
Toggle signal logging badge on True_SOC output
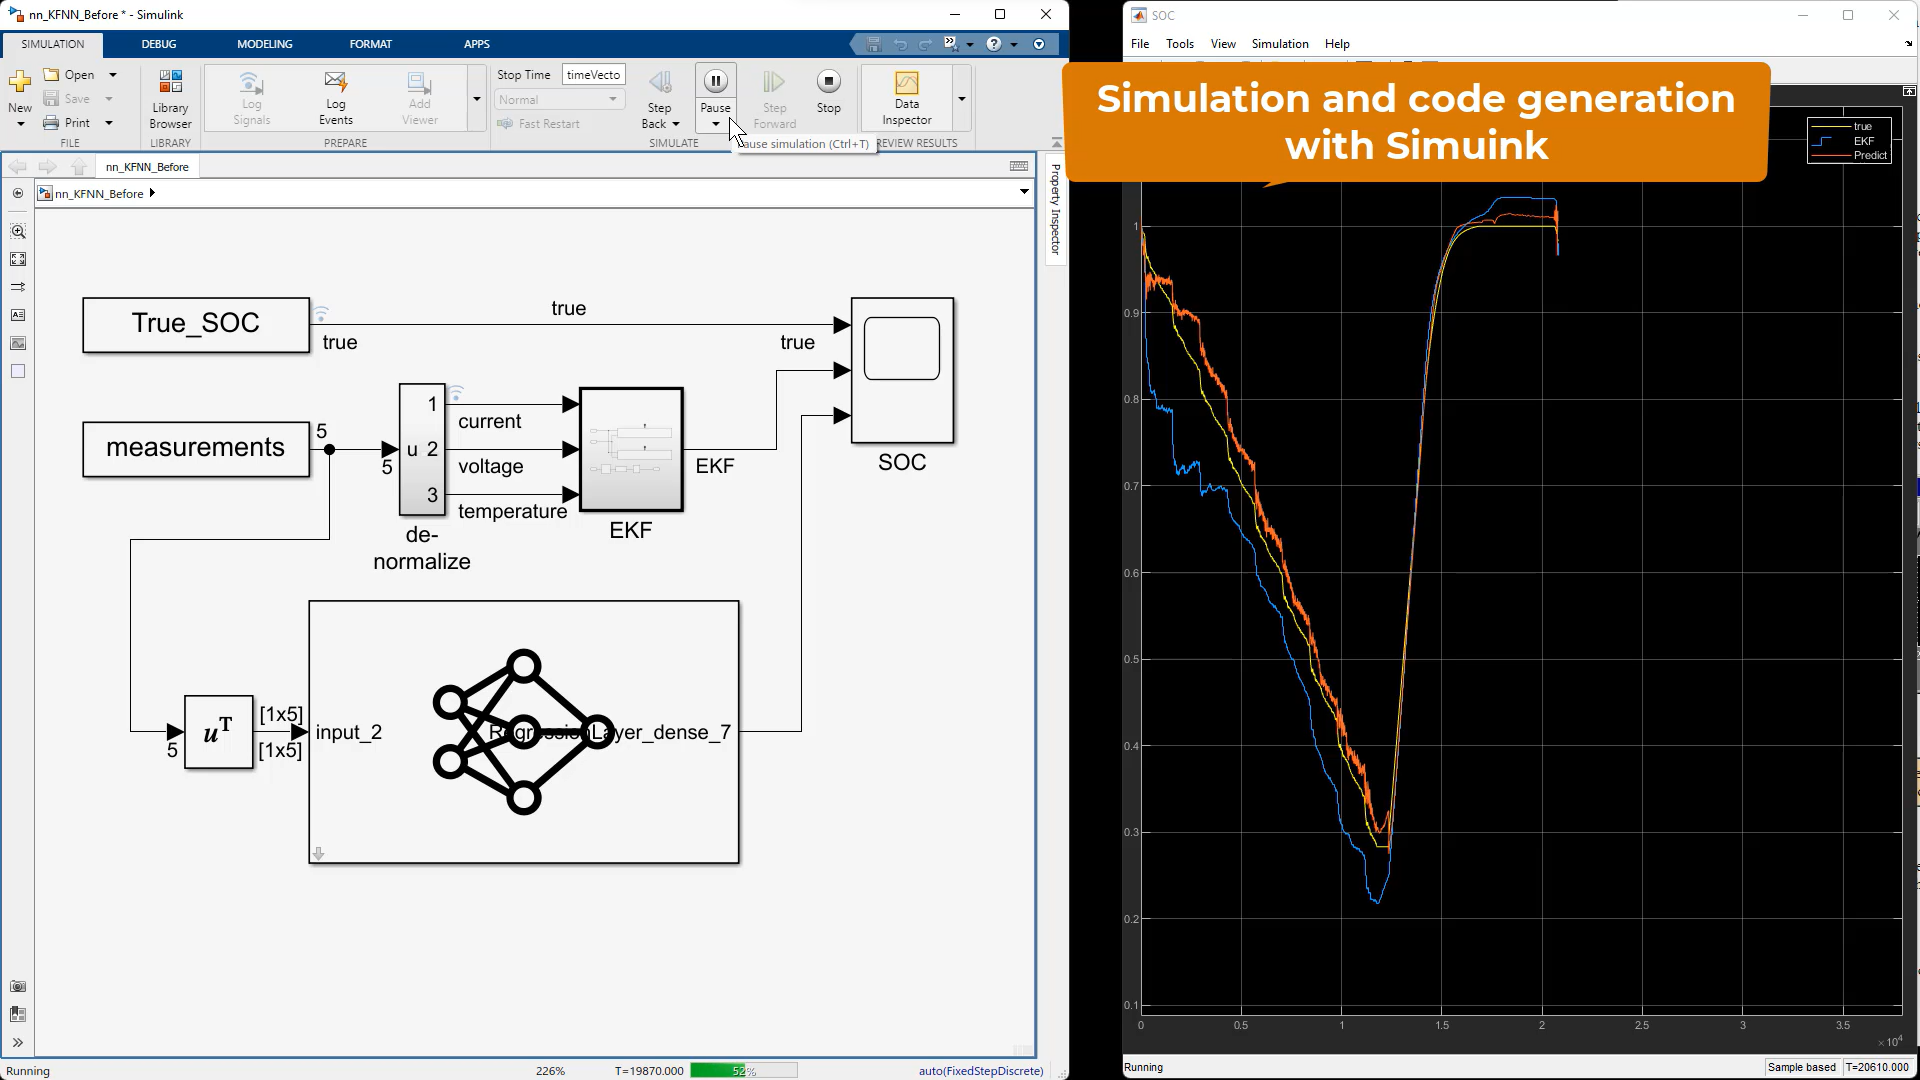pos(321,313)
